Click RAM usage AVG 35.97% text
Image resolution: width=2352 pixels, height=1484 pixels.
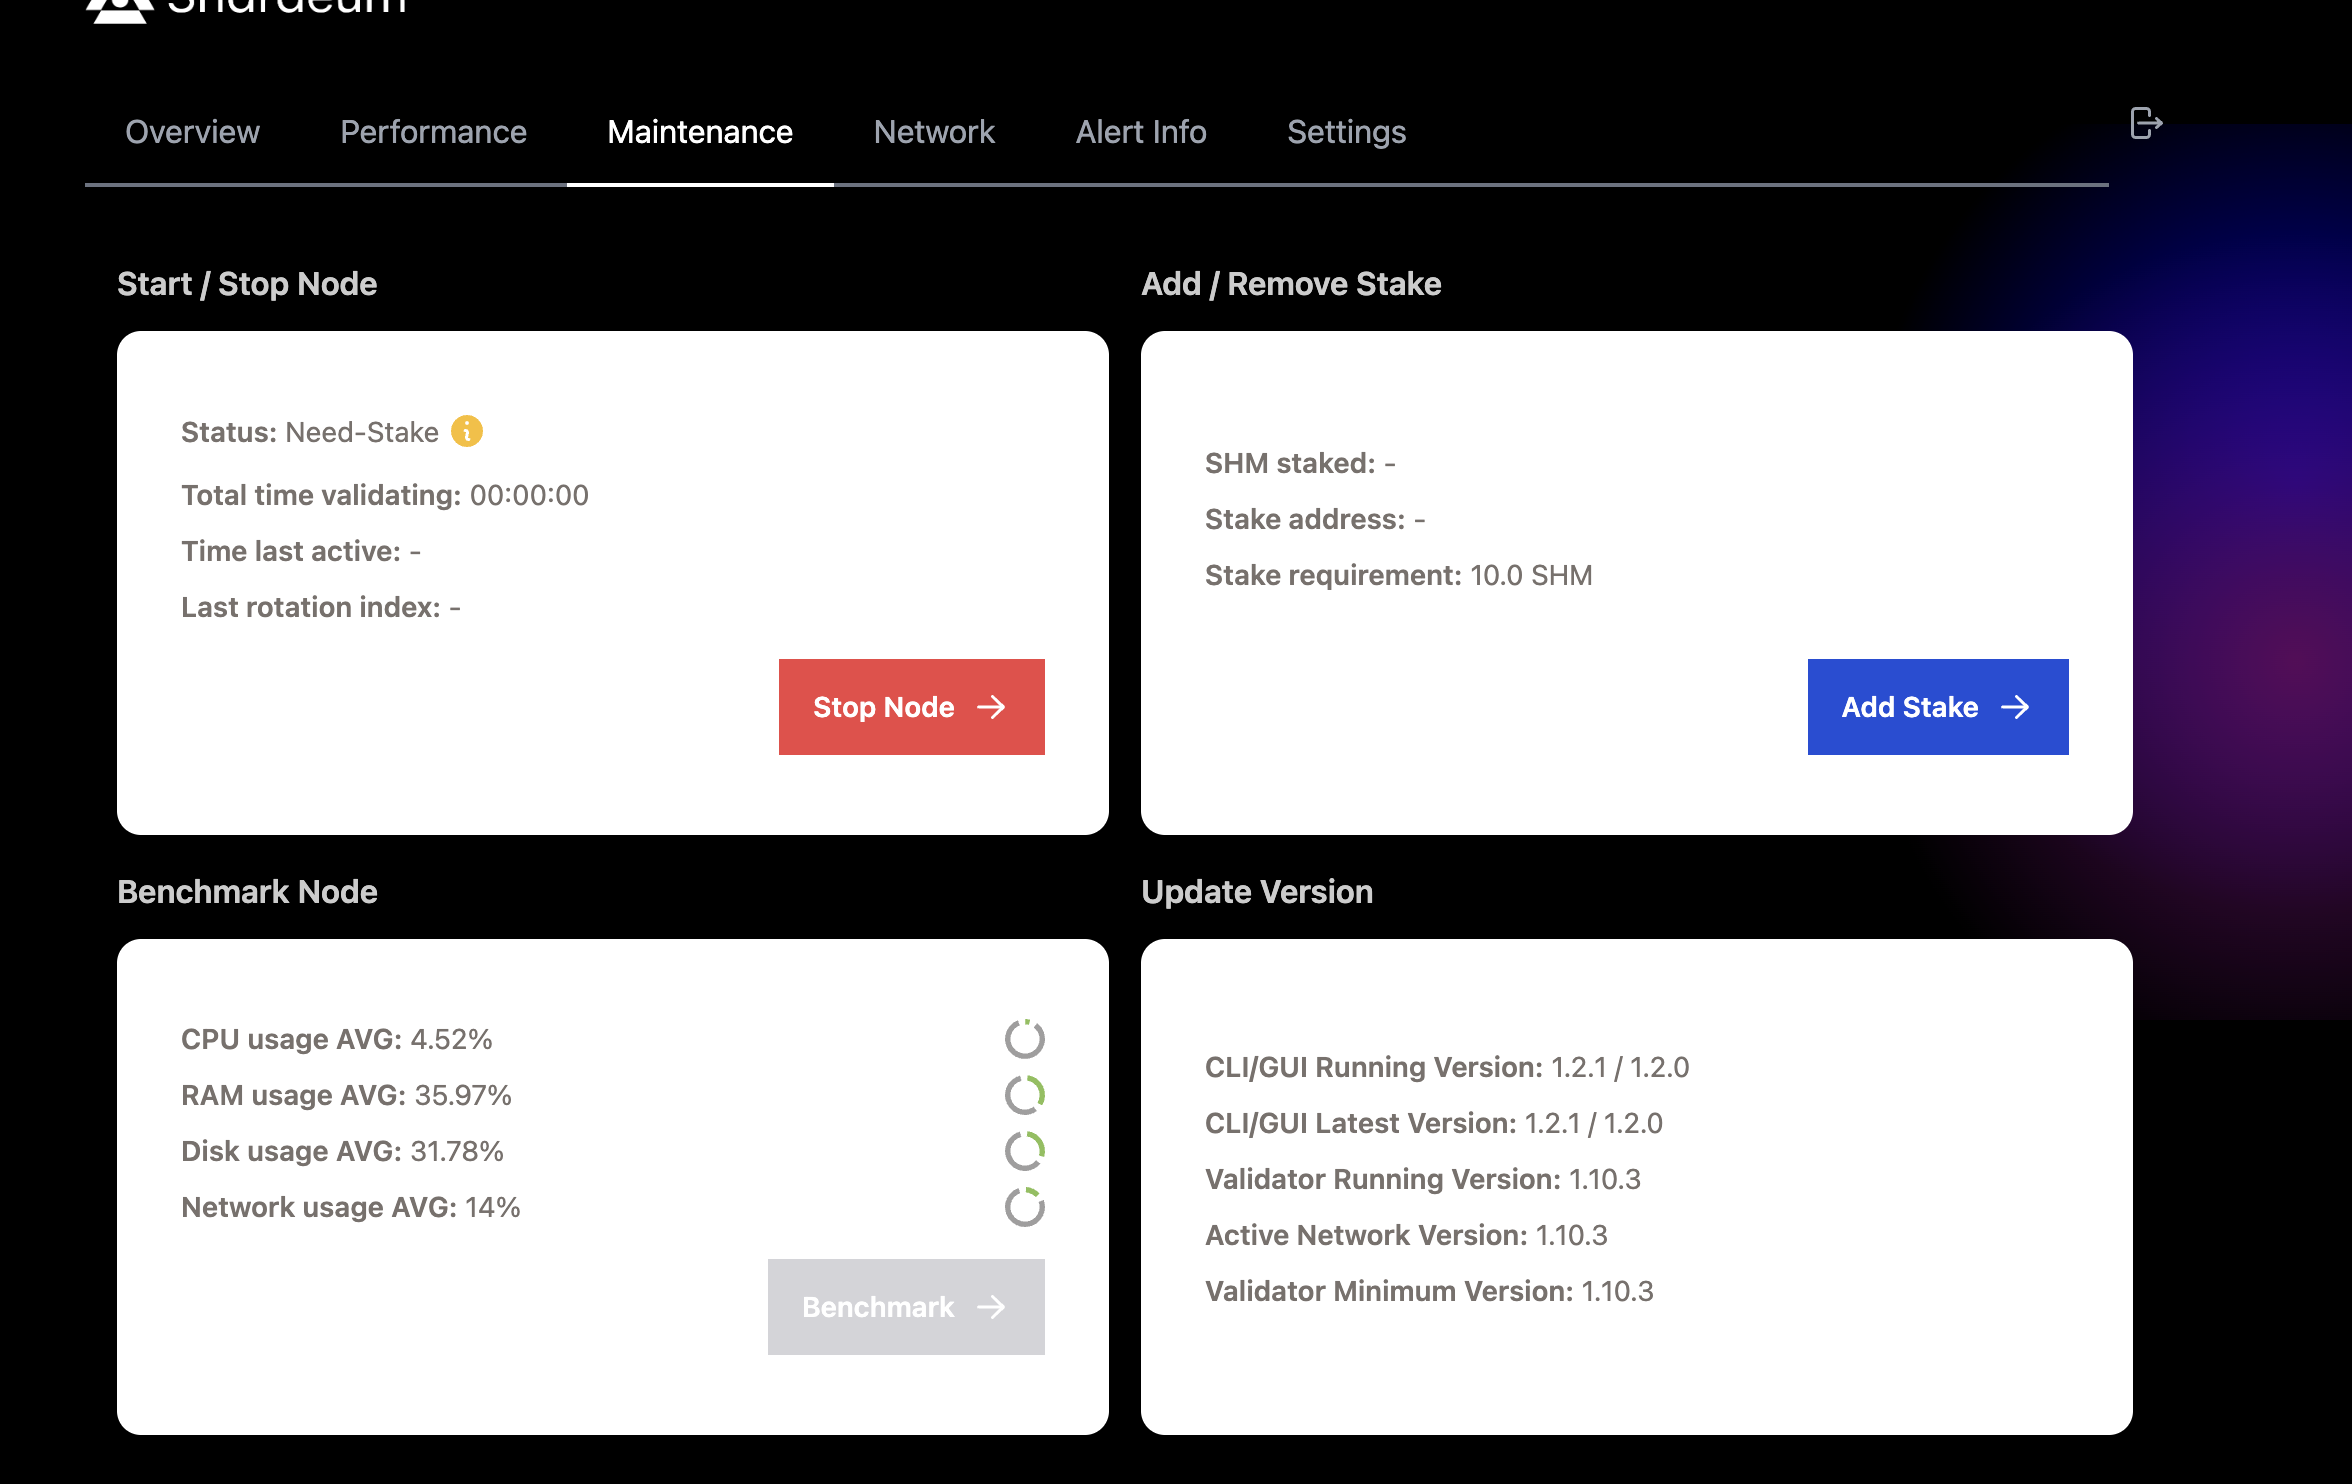(x=346, y=1095)
